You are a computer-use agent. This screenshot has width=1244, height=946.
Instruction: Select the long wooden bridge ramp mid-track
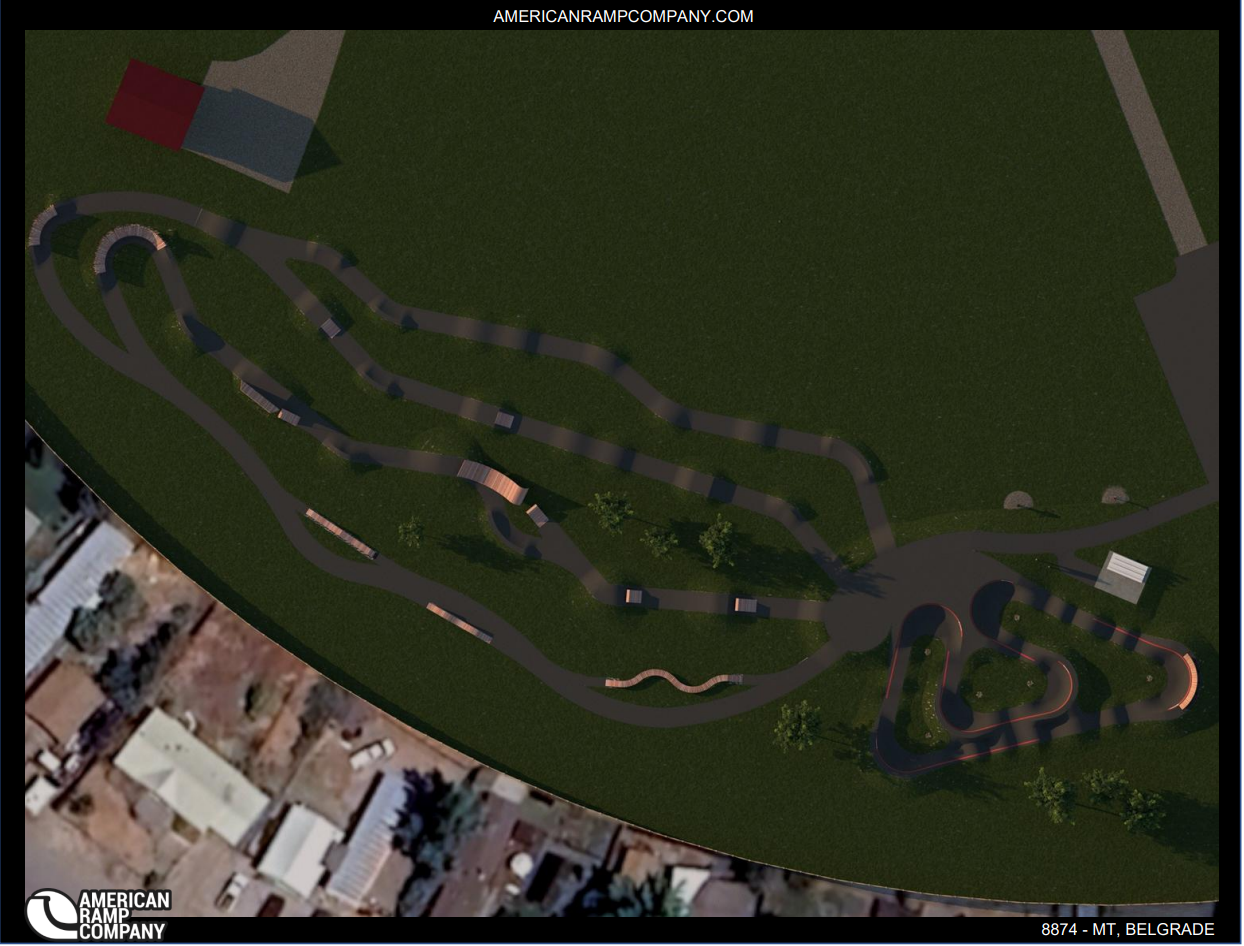pyautogui.click(x=490, y=478)
